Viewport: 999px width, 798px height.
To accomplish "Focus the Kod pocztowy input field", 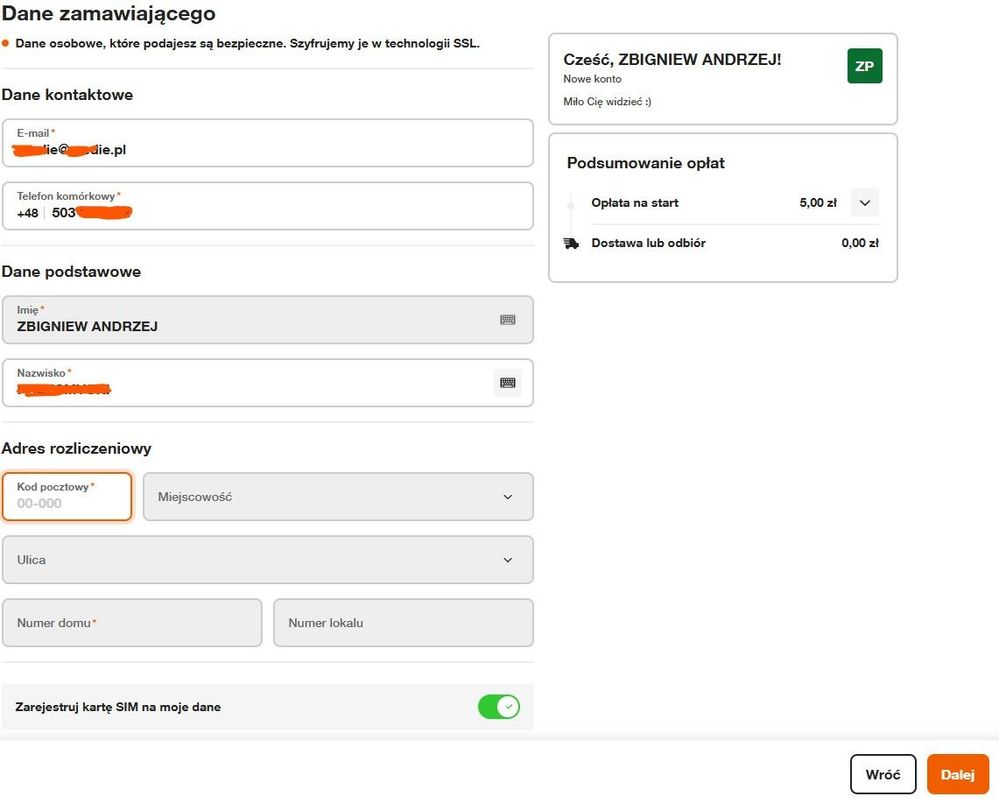I will coord(67,497).
